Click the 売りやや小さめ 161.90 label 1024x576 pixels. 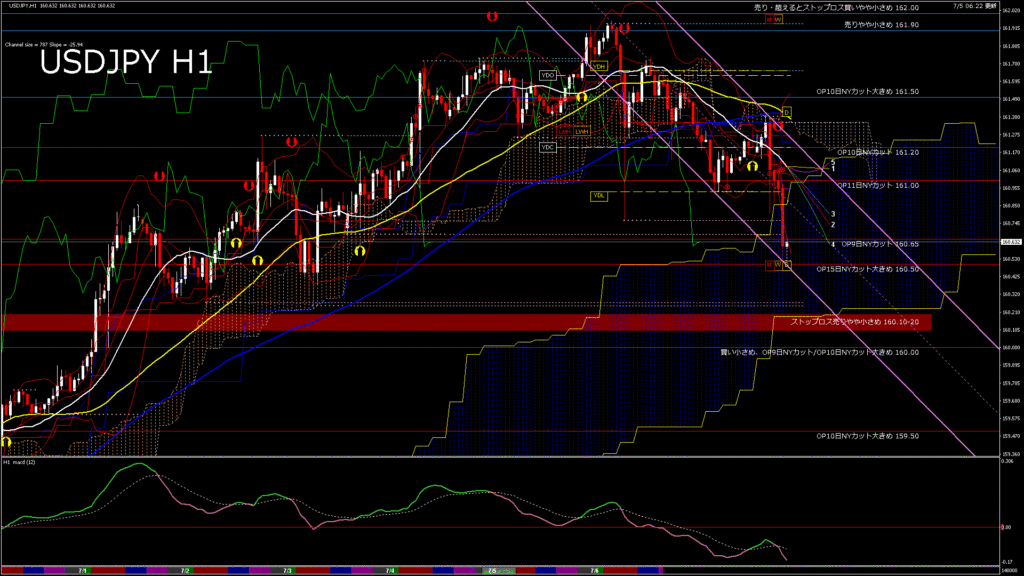click(881, 23)
